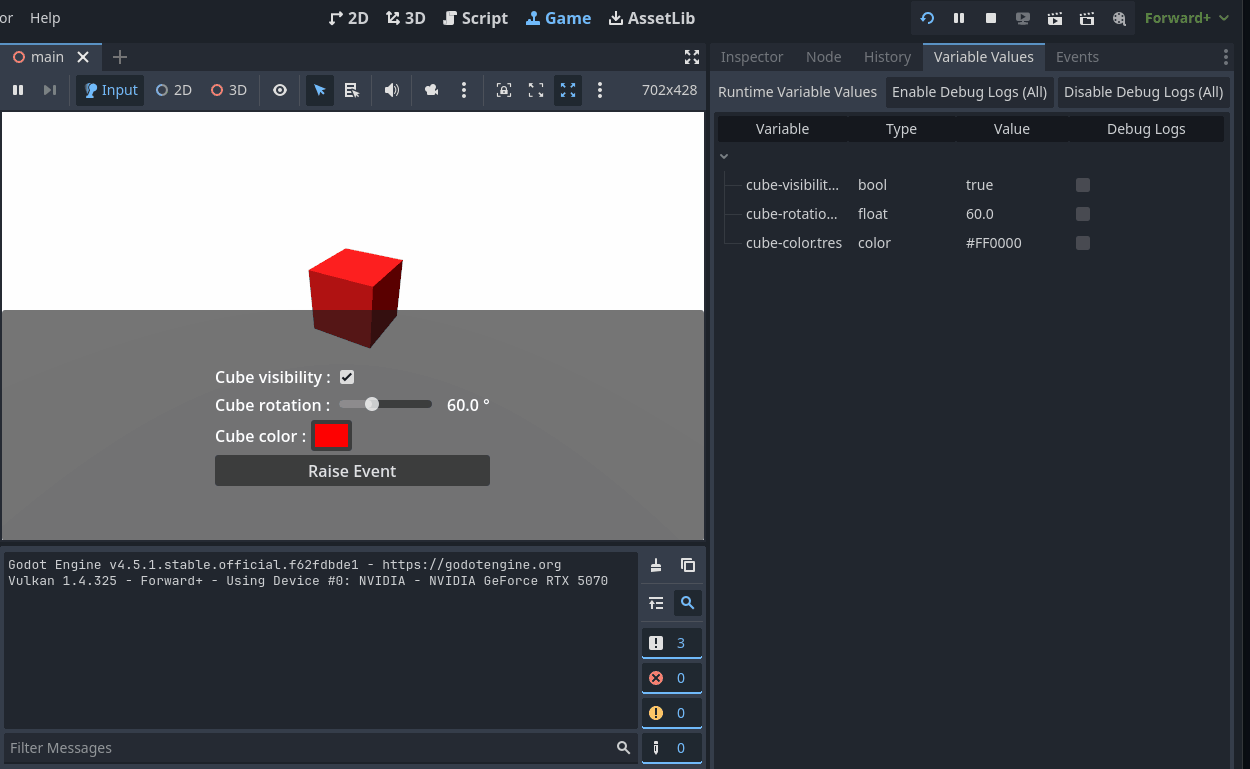
Task: Open dock options three-dot menu
Action: [x=1226, y=57]
